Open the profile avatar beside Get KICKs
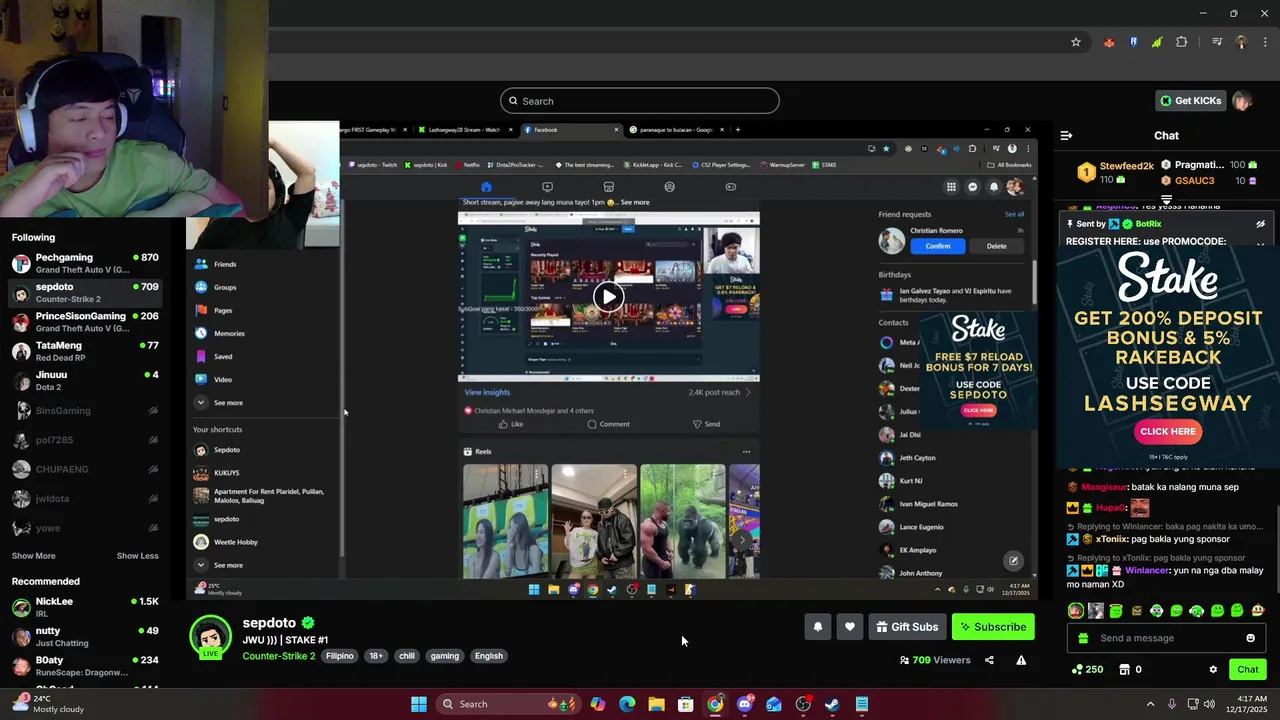 [1242, 101]
